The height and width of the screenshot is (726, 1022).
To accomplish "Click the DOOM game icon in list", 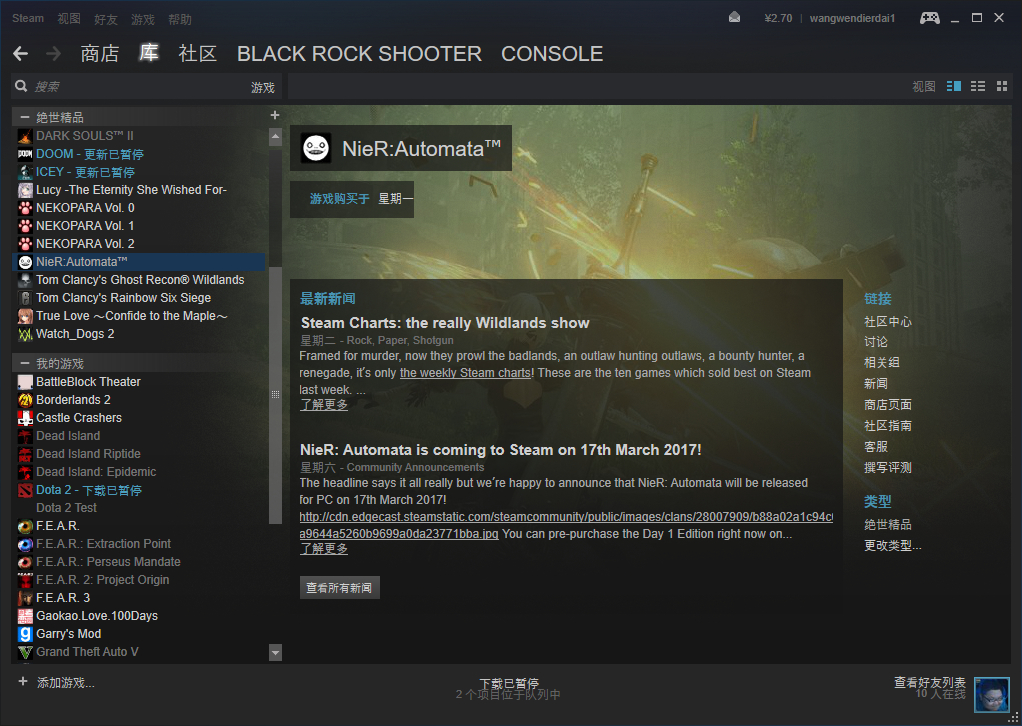I will (x=25, y=154).
